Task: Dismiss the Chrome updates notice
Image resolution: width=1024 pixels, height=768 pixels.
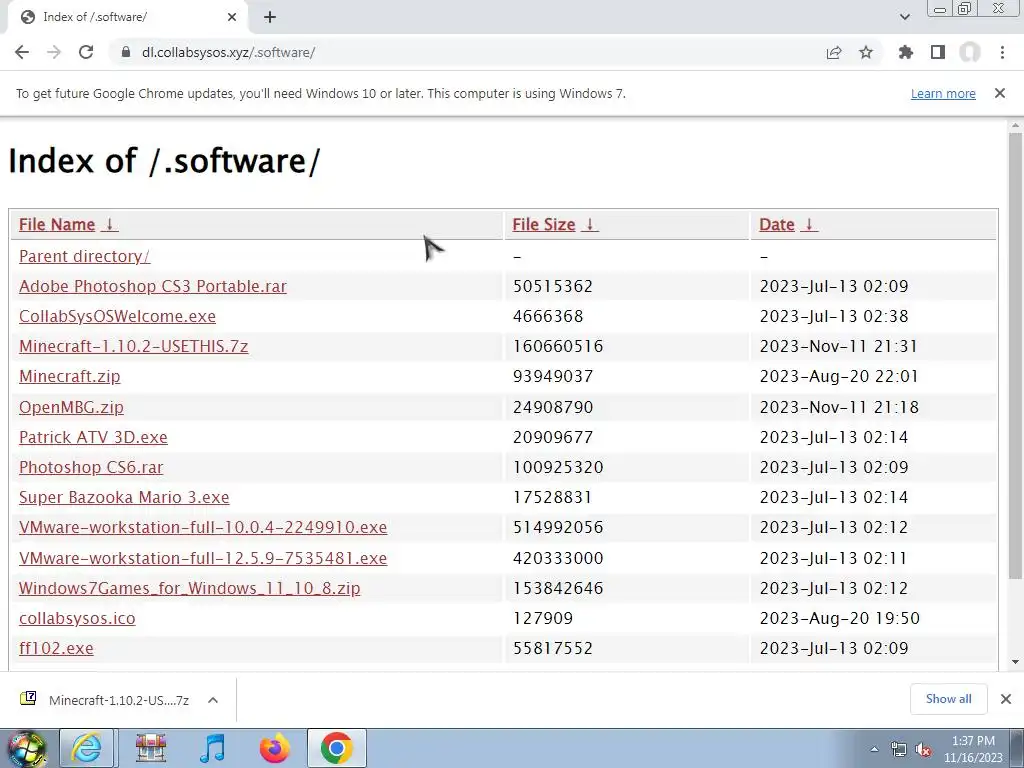Action: point(1000,93)
